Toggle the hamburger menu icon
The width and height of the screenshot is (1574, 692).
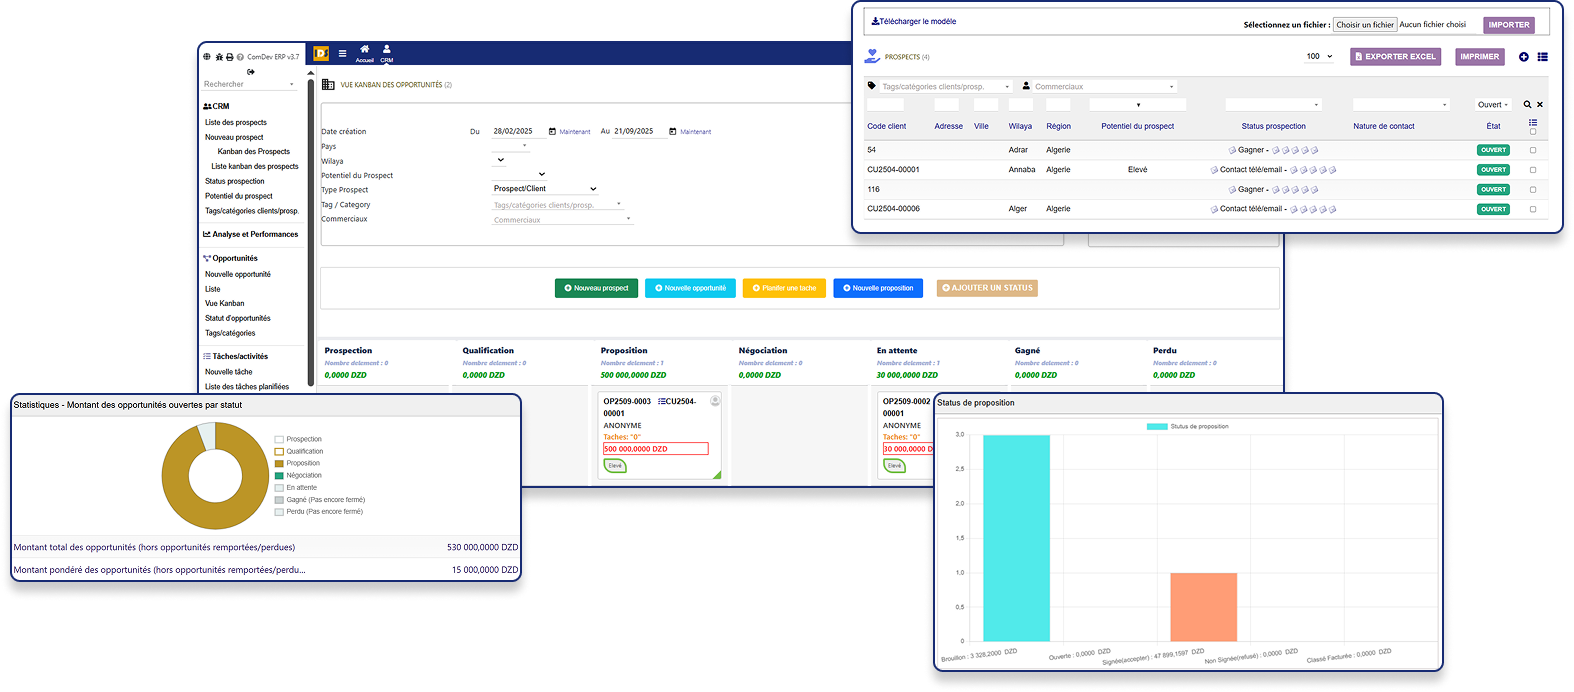click(342, 54)
